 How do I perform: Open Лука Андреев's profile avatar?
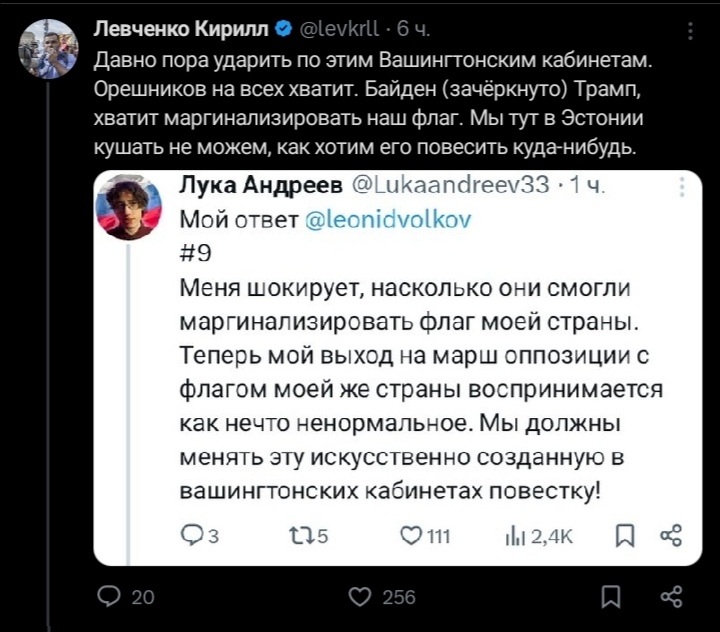[x=129, y=207]
